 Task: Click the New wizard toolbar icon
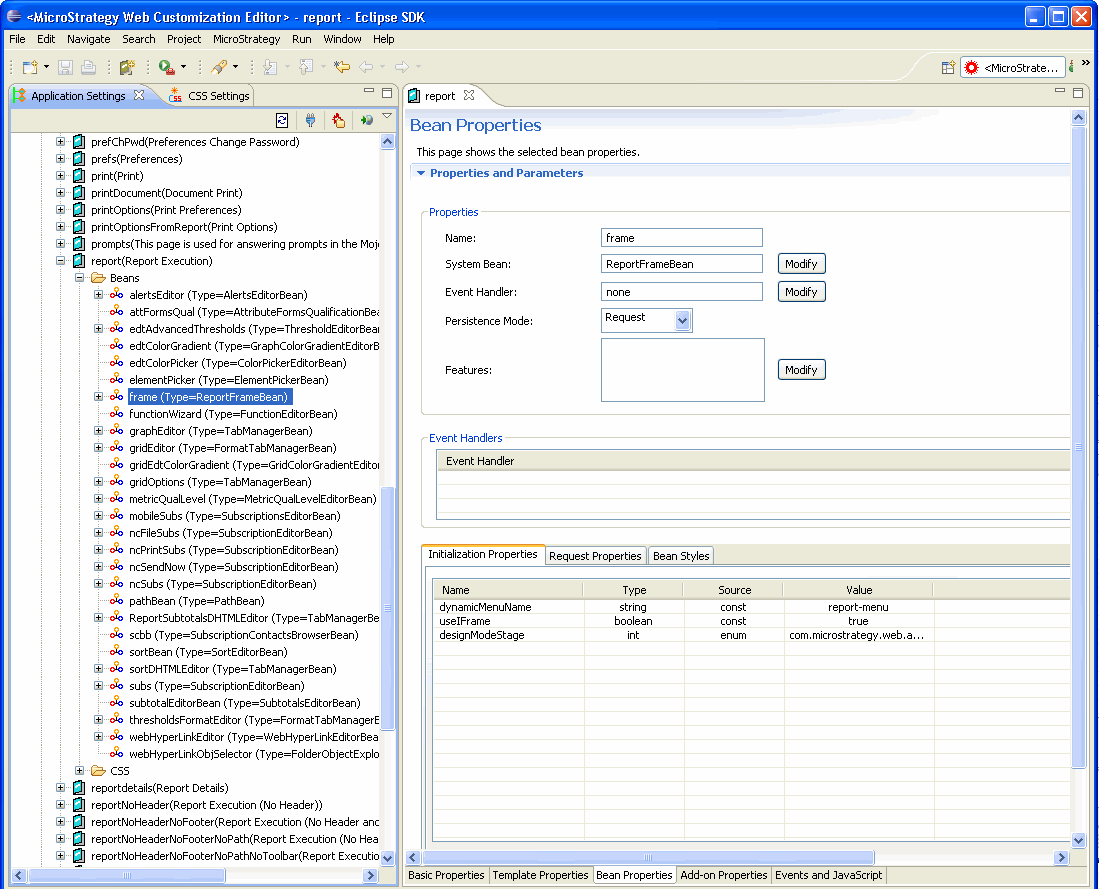30,67
